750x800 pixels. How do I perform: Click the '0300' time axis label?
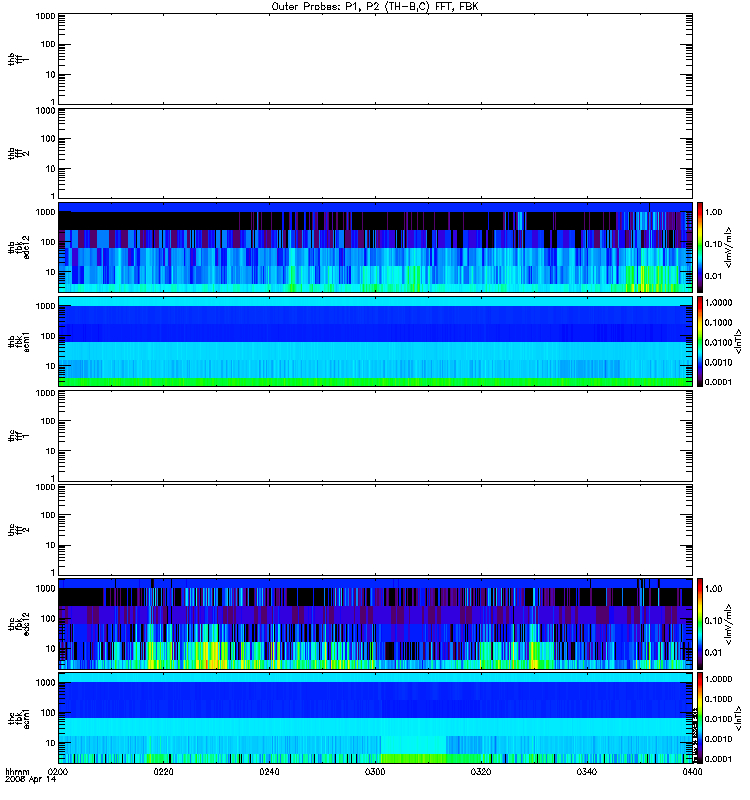[x=375, y=771]
